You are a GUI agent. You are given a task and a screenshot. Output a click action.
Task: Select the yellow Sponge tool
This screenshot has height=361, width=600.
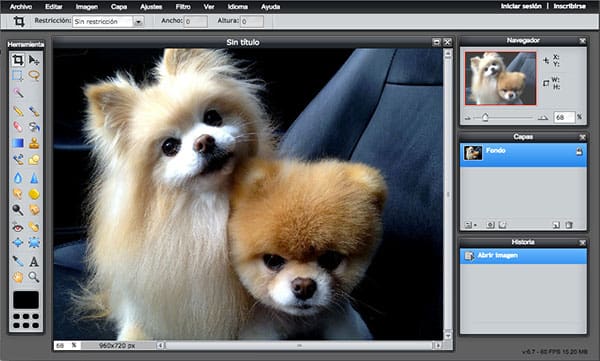tap(34, 194)
